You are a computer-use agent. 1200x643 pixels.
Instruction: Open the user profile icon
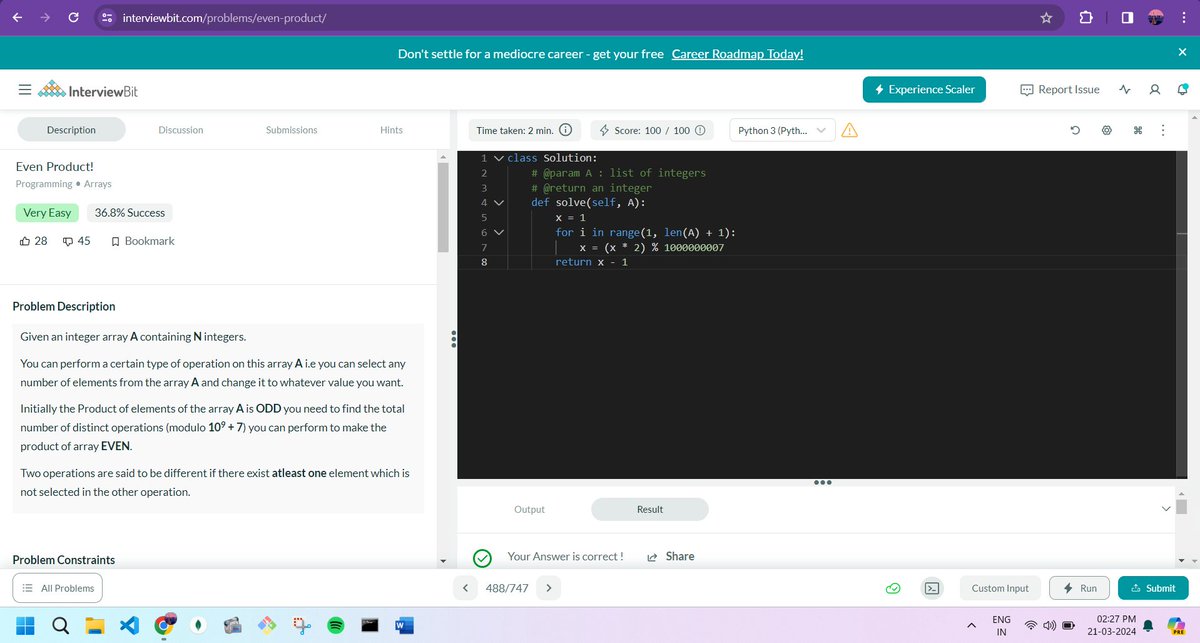(x=1154, y=90)
